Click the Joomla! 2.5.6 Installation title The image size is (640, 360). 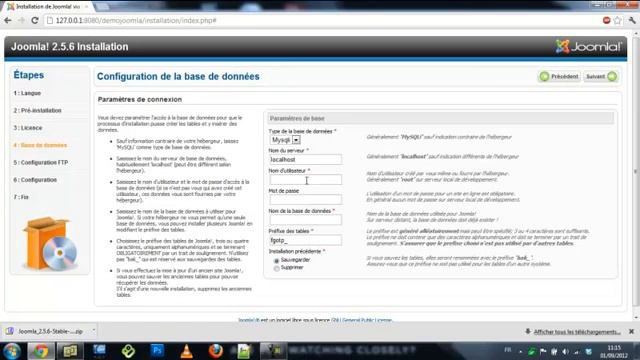[70, 47]
